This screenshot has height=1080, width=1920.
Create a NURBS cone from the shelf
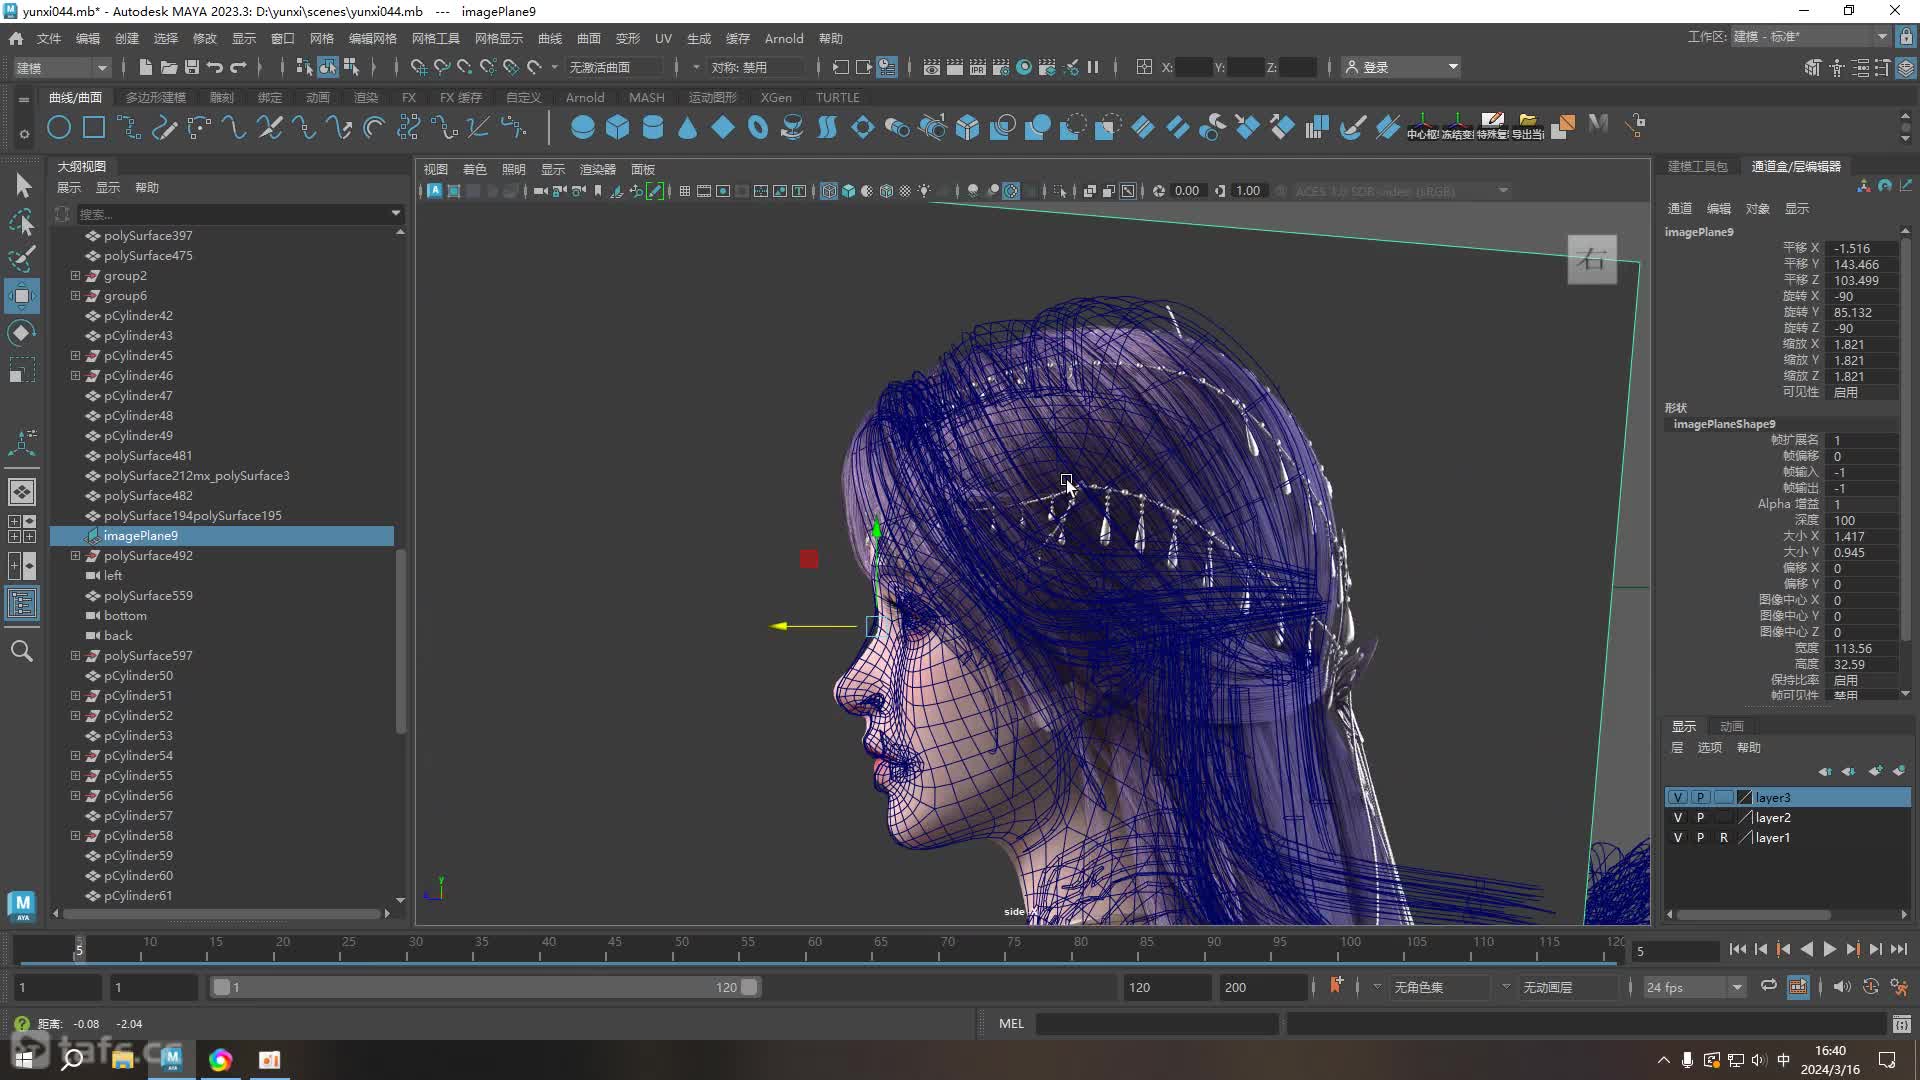tap(687, 127)
